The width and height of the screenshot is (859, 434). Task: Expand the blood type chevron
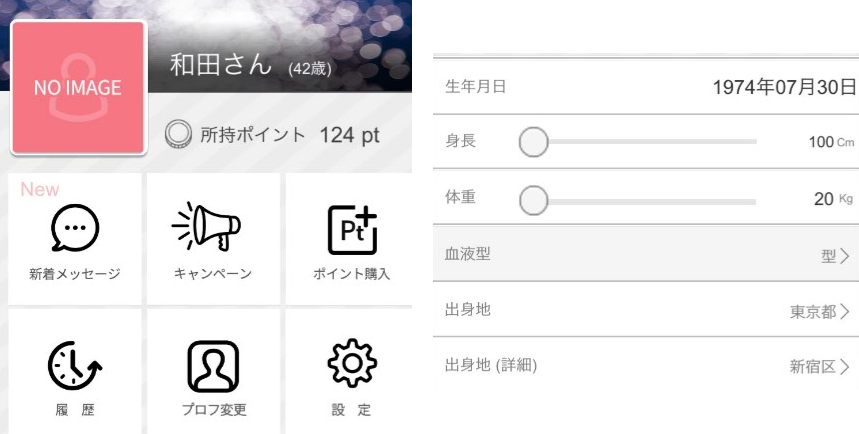(x=845, y=256)
